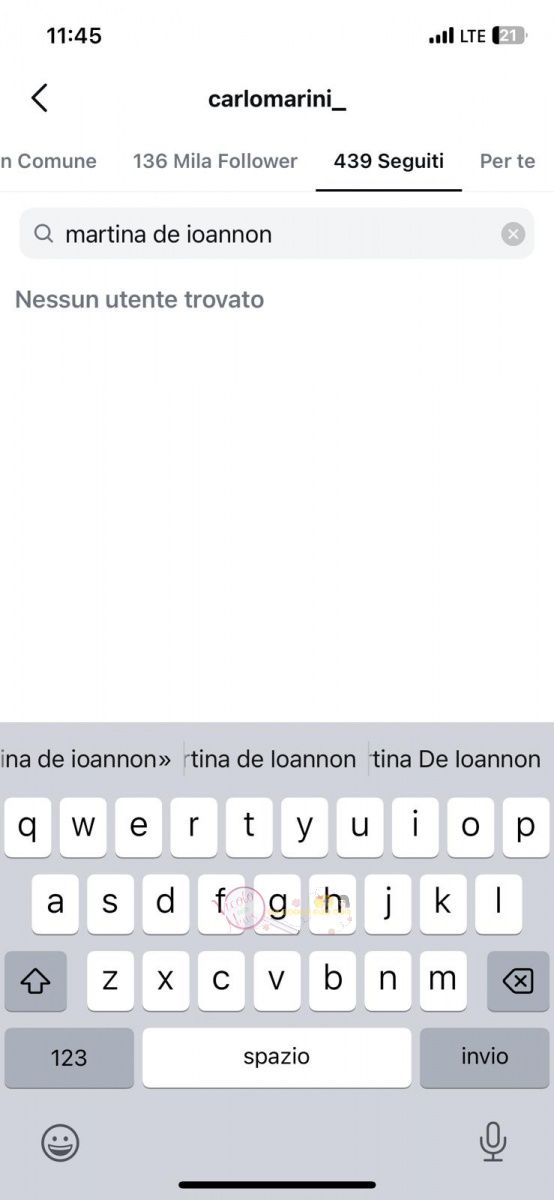Choose middle suggestion "tina de Ioannon"
The height and width of the screenshot is (1200, 554).
tap(272, 760)
